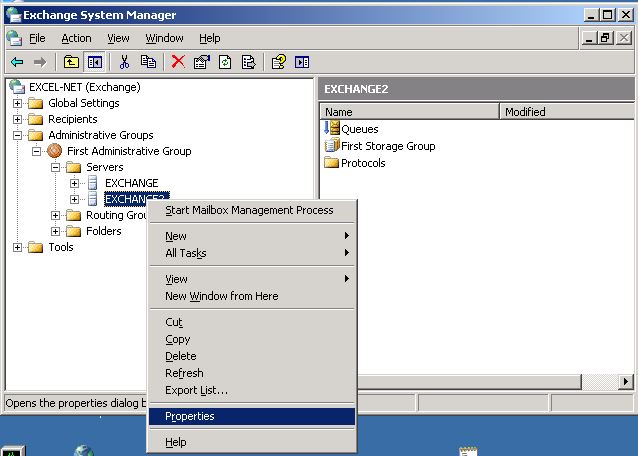Click the Help question mark toolbar icon
This screenshot has height=456, width=638.
click(279, 62)
